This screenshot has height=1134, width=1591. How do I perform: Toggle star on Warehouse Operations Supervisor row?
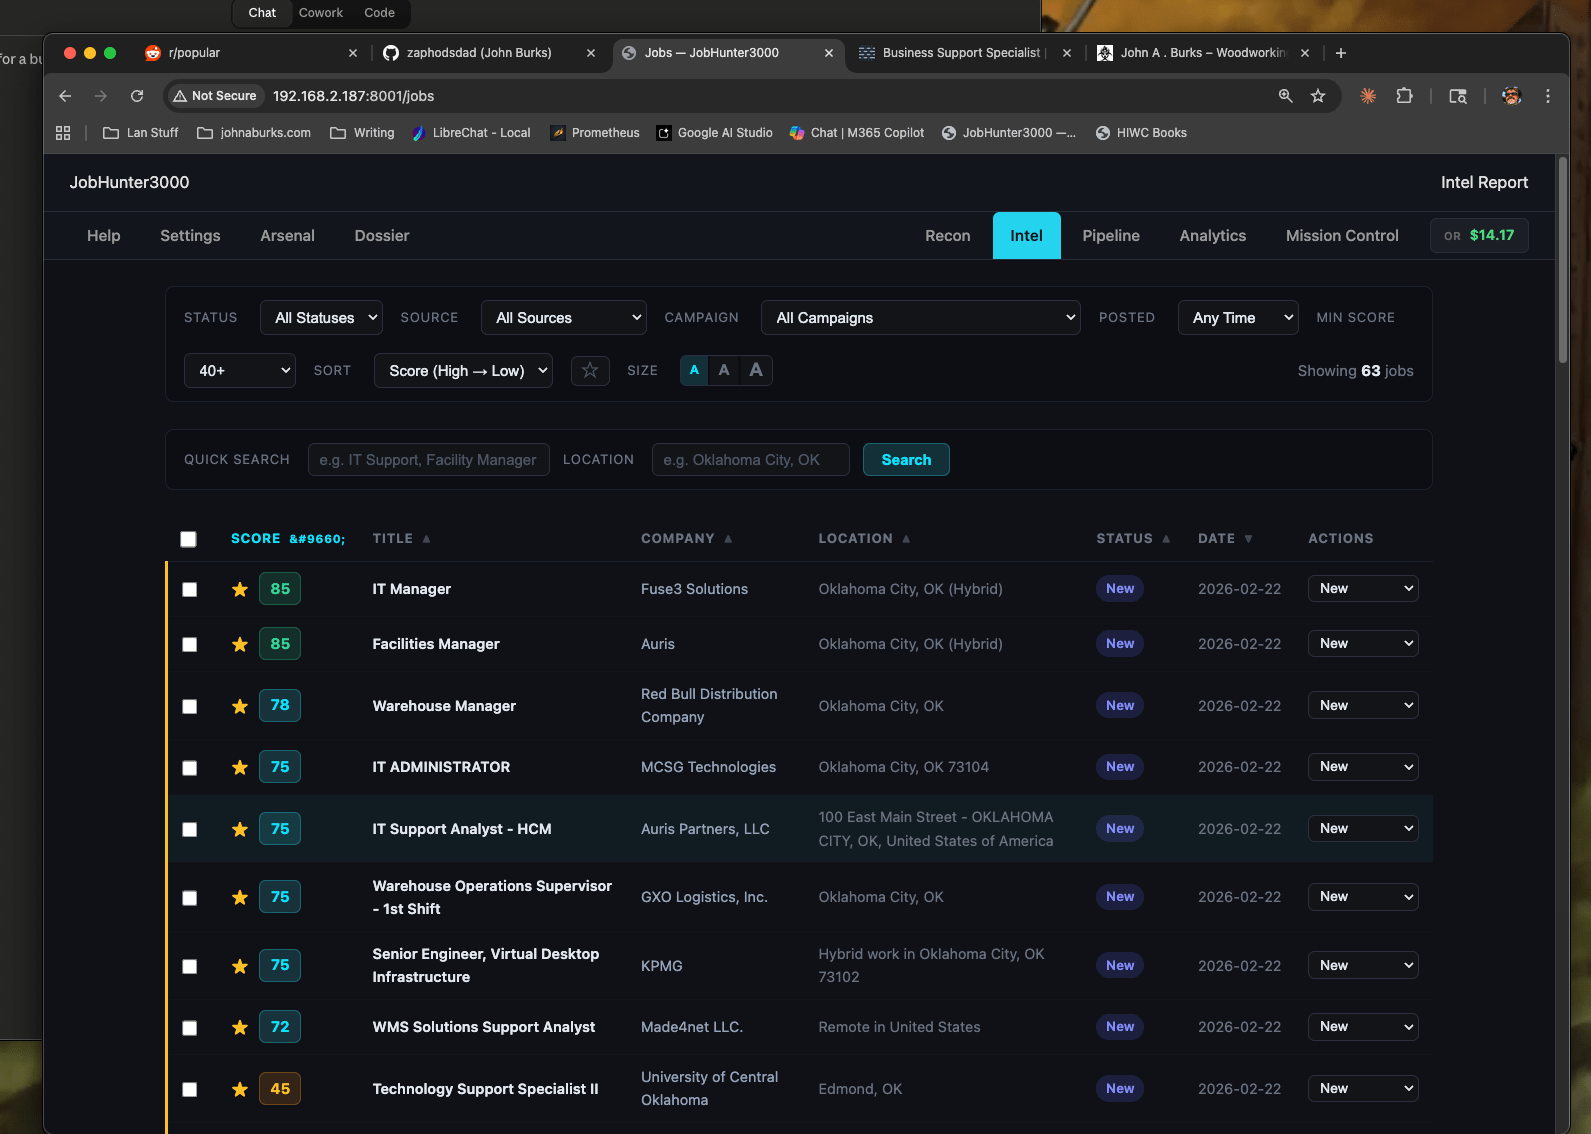pos(240,897)
